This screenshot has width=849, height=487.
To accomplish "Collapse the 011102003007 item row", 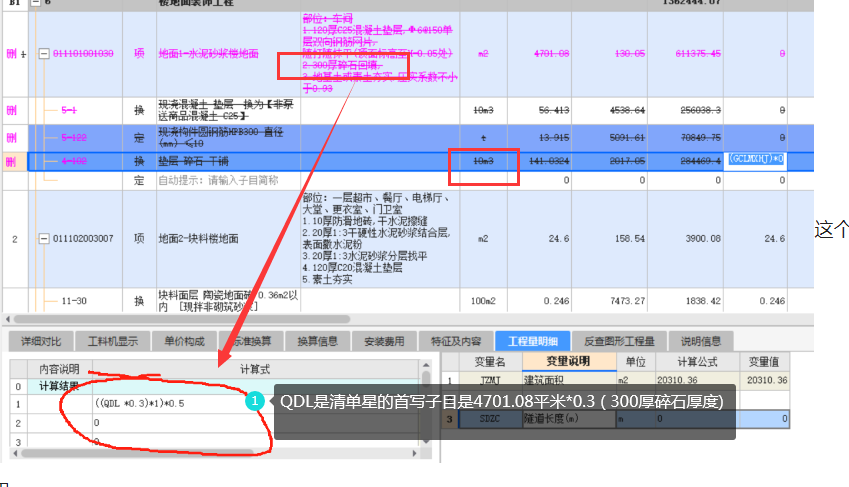I will point(44,238).
